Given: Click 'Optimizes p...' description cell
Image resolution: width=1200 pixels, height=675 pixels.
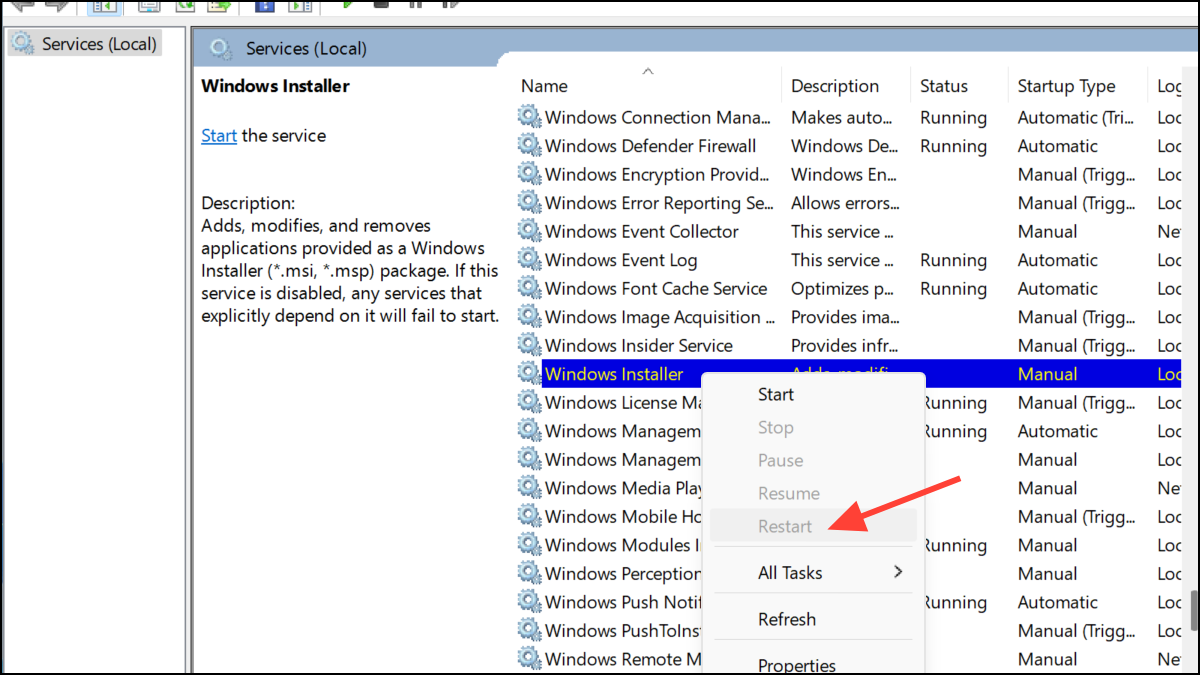Looking at the screenshot, I should (843, 288).
